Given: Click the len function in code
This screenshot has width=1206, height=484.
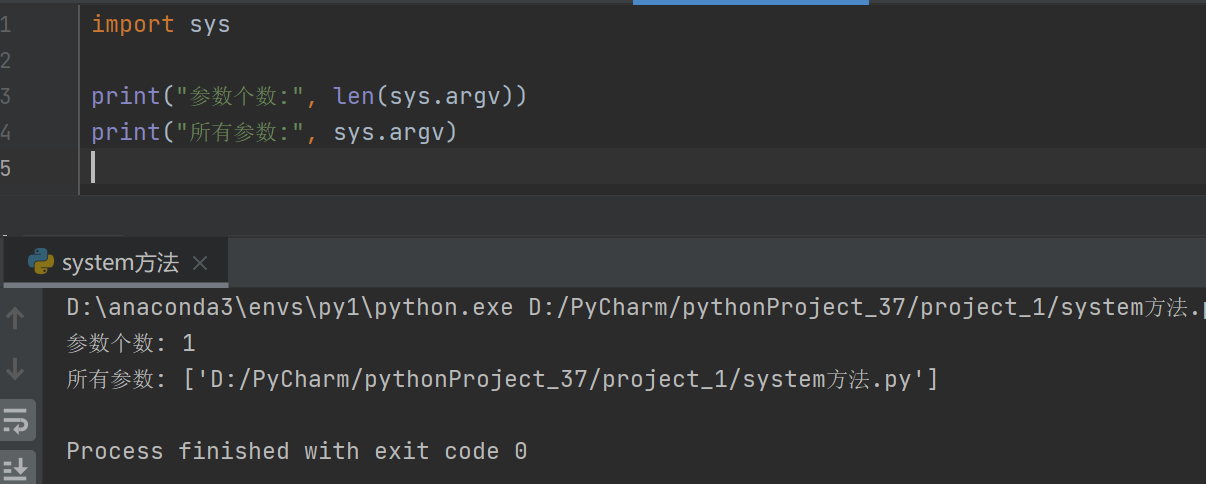Looking at the screenshot, I should (x=354, y=96).
